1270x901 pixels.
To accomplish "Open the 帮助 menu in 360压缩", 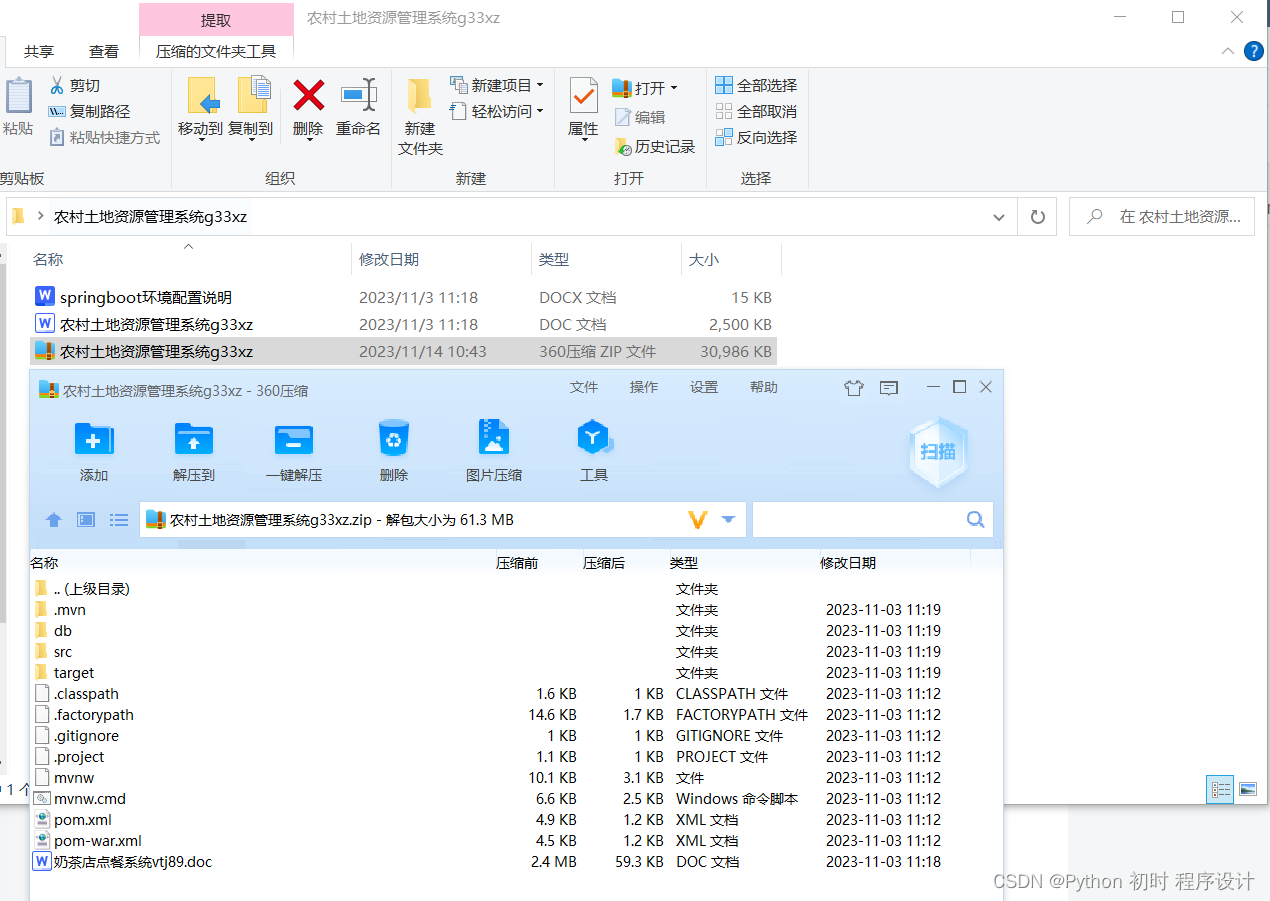I will tap(764, 387).
